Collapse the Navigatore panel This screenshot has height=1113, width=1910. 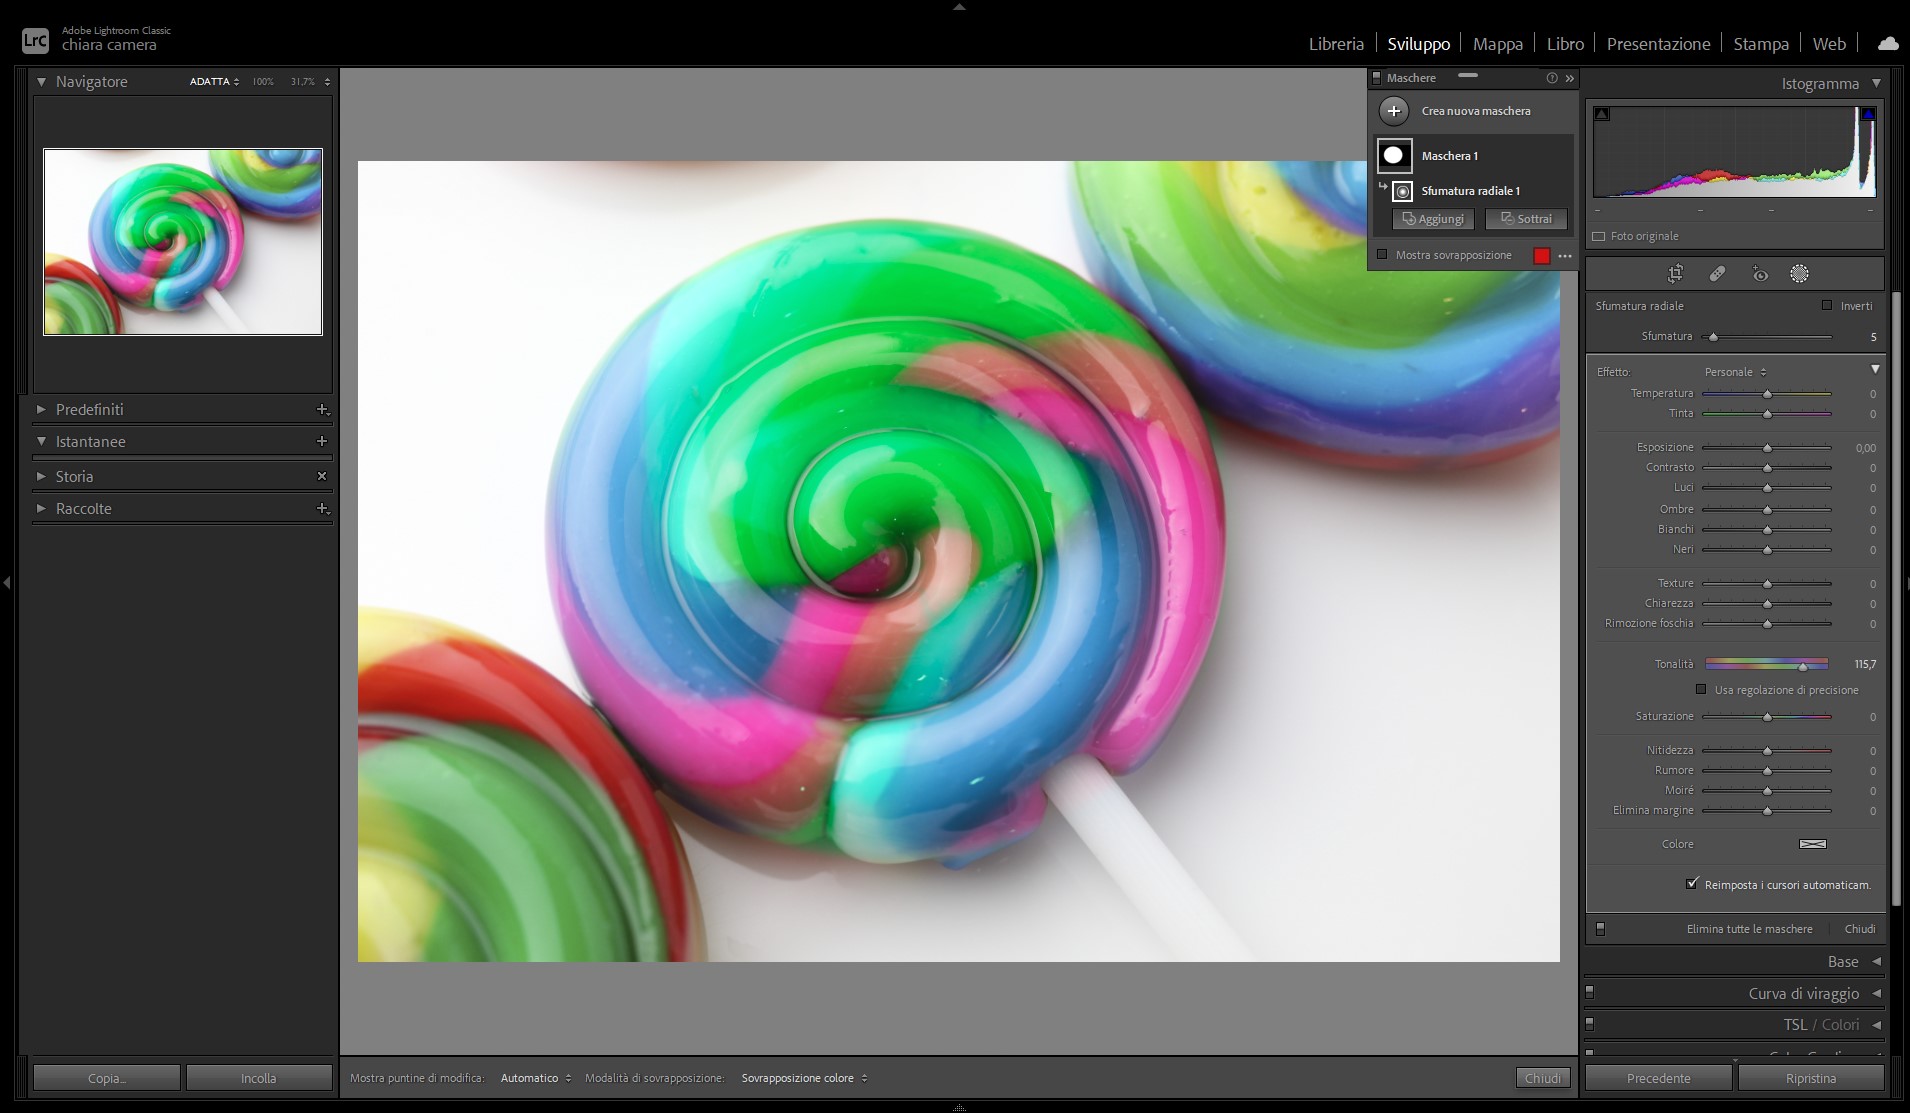click(41, 82)
